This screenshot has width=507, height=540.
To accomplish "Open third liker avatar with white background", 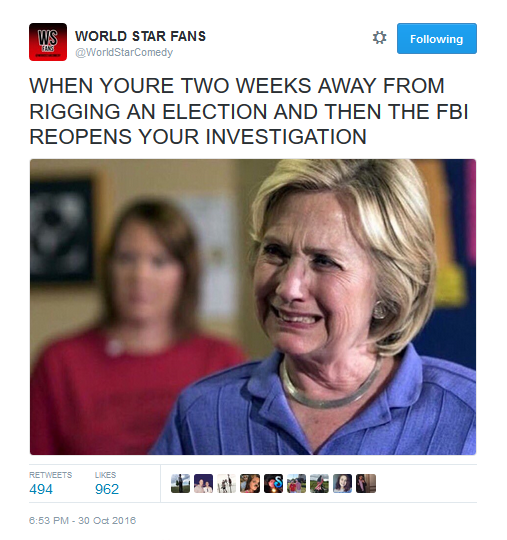I will coord(227,484).
